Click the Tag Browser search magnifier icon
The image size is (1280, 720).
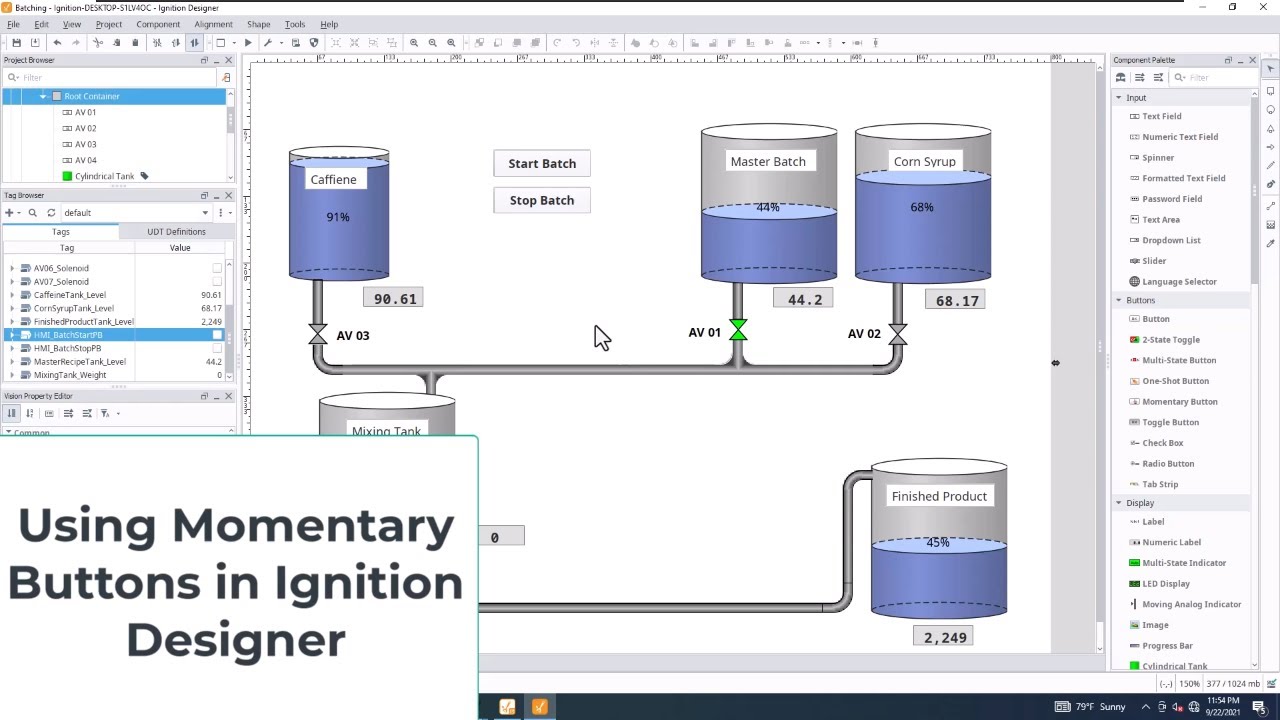[33, 213]
